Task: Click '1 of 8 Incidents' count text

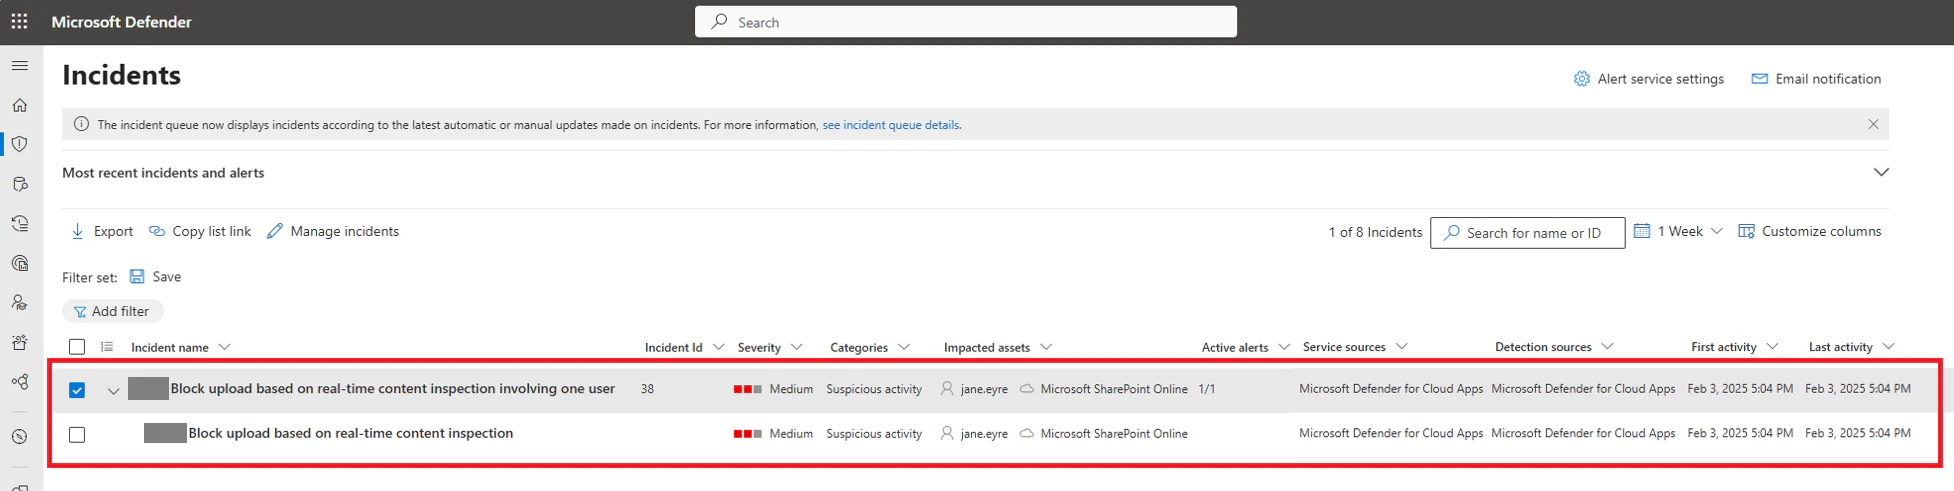Action: click(1375, 232)
